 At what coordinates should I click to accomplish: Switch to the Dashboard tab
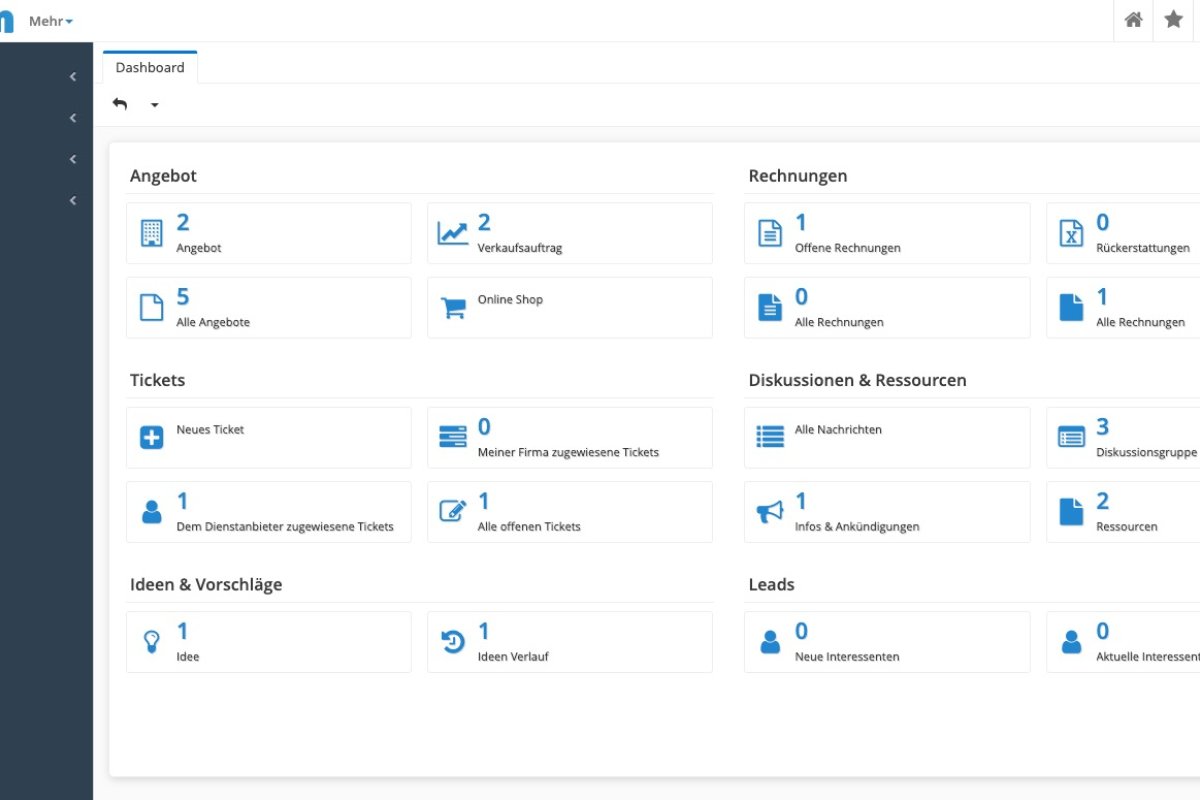click(x=150, y=67)
